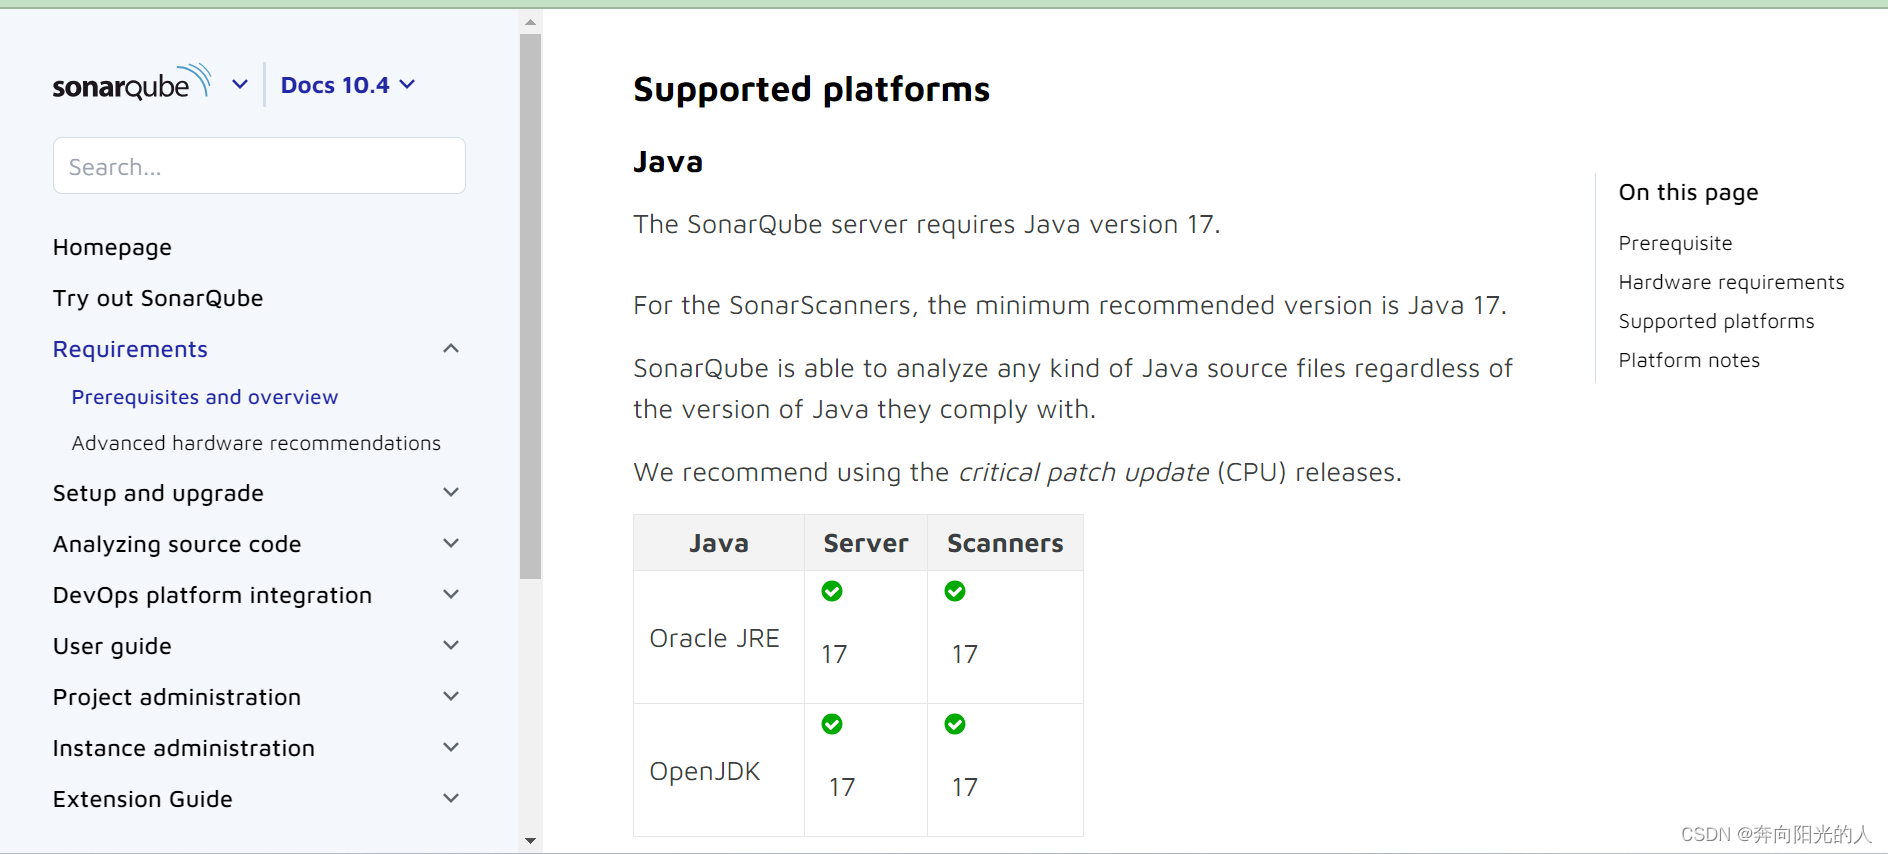Expand the Project administration chevron
This screenshot has height=854, width=1888.
coord(451,697)
